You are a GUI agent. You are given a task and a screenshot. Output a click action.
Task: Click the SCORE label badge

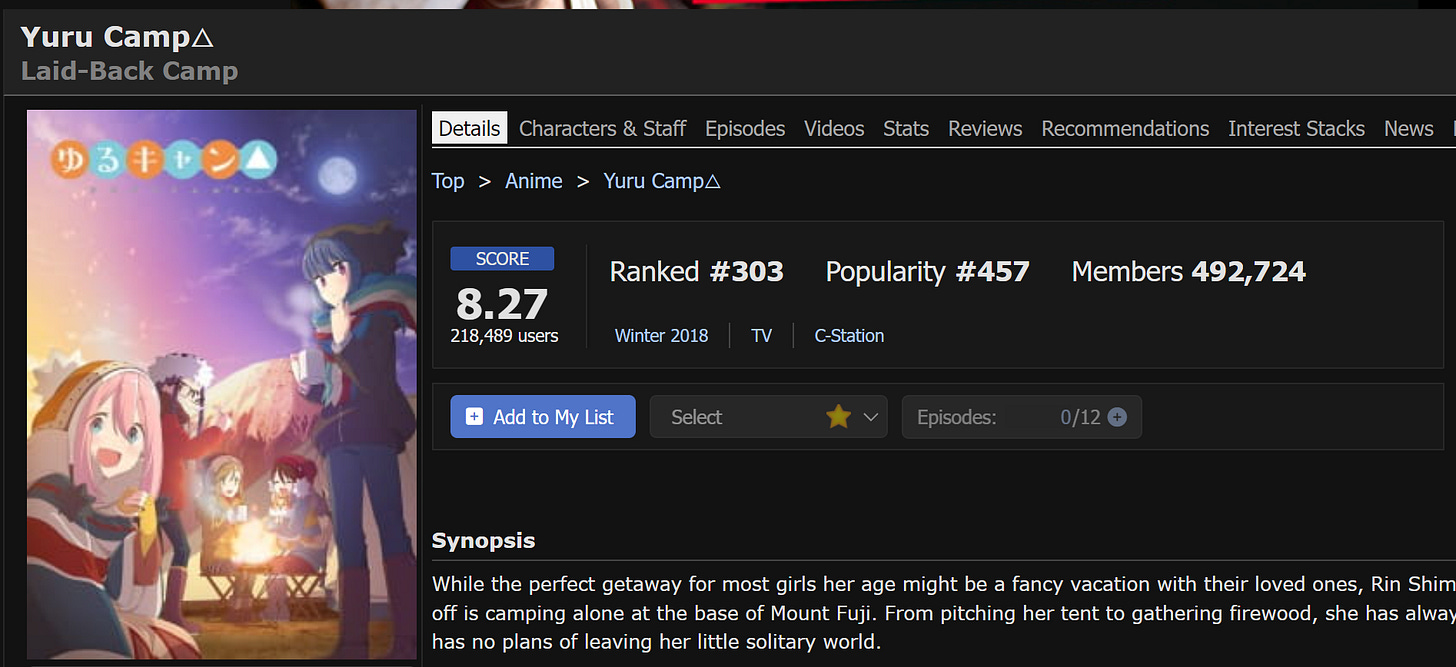502,259
